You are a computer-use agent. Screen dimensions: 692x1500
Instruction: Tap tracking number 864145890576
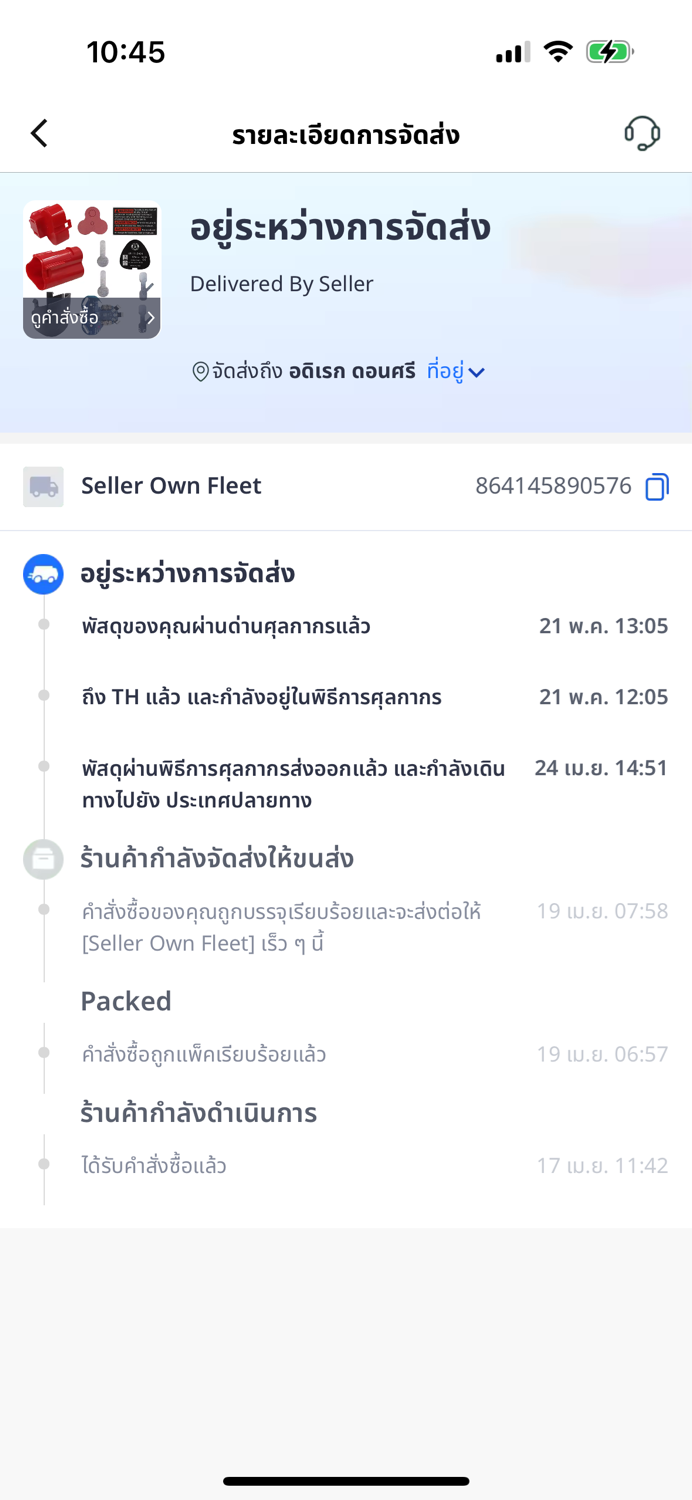click(553, 487)
